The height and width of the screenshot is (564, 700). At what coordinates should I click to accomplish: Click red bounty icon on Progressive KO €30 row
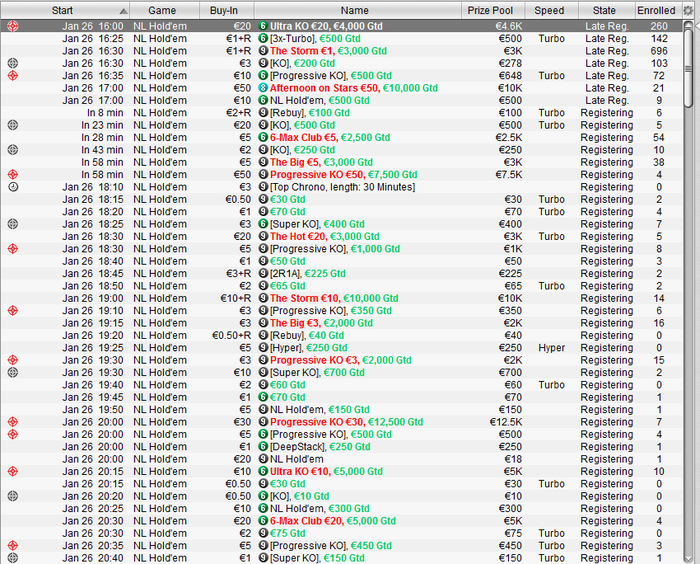13,422
